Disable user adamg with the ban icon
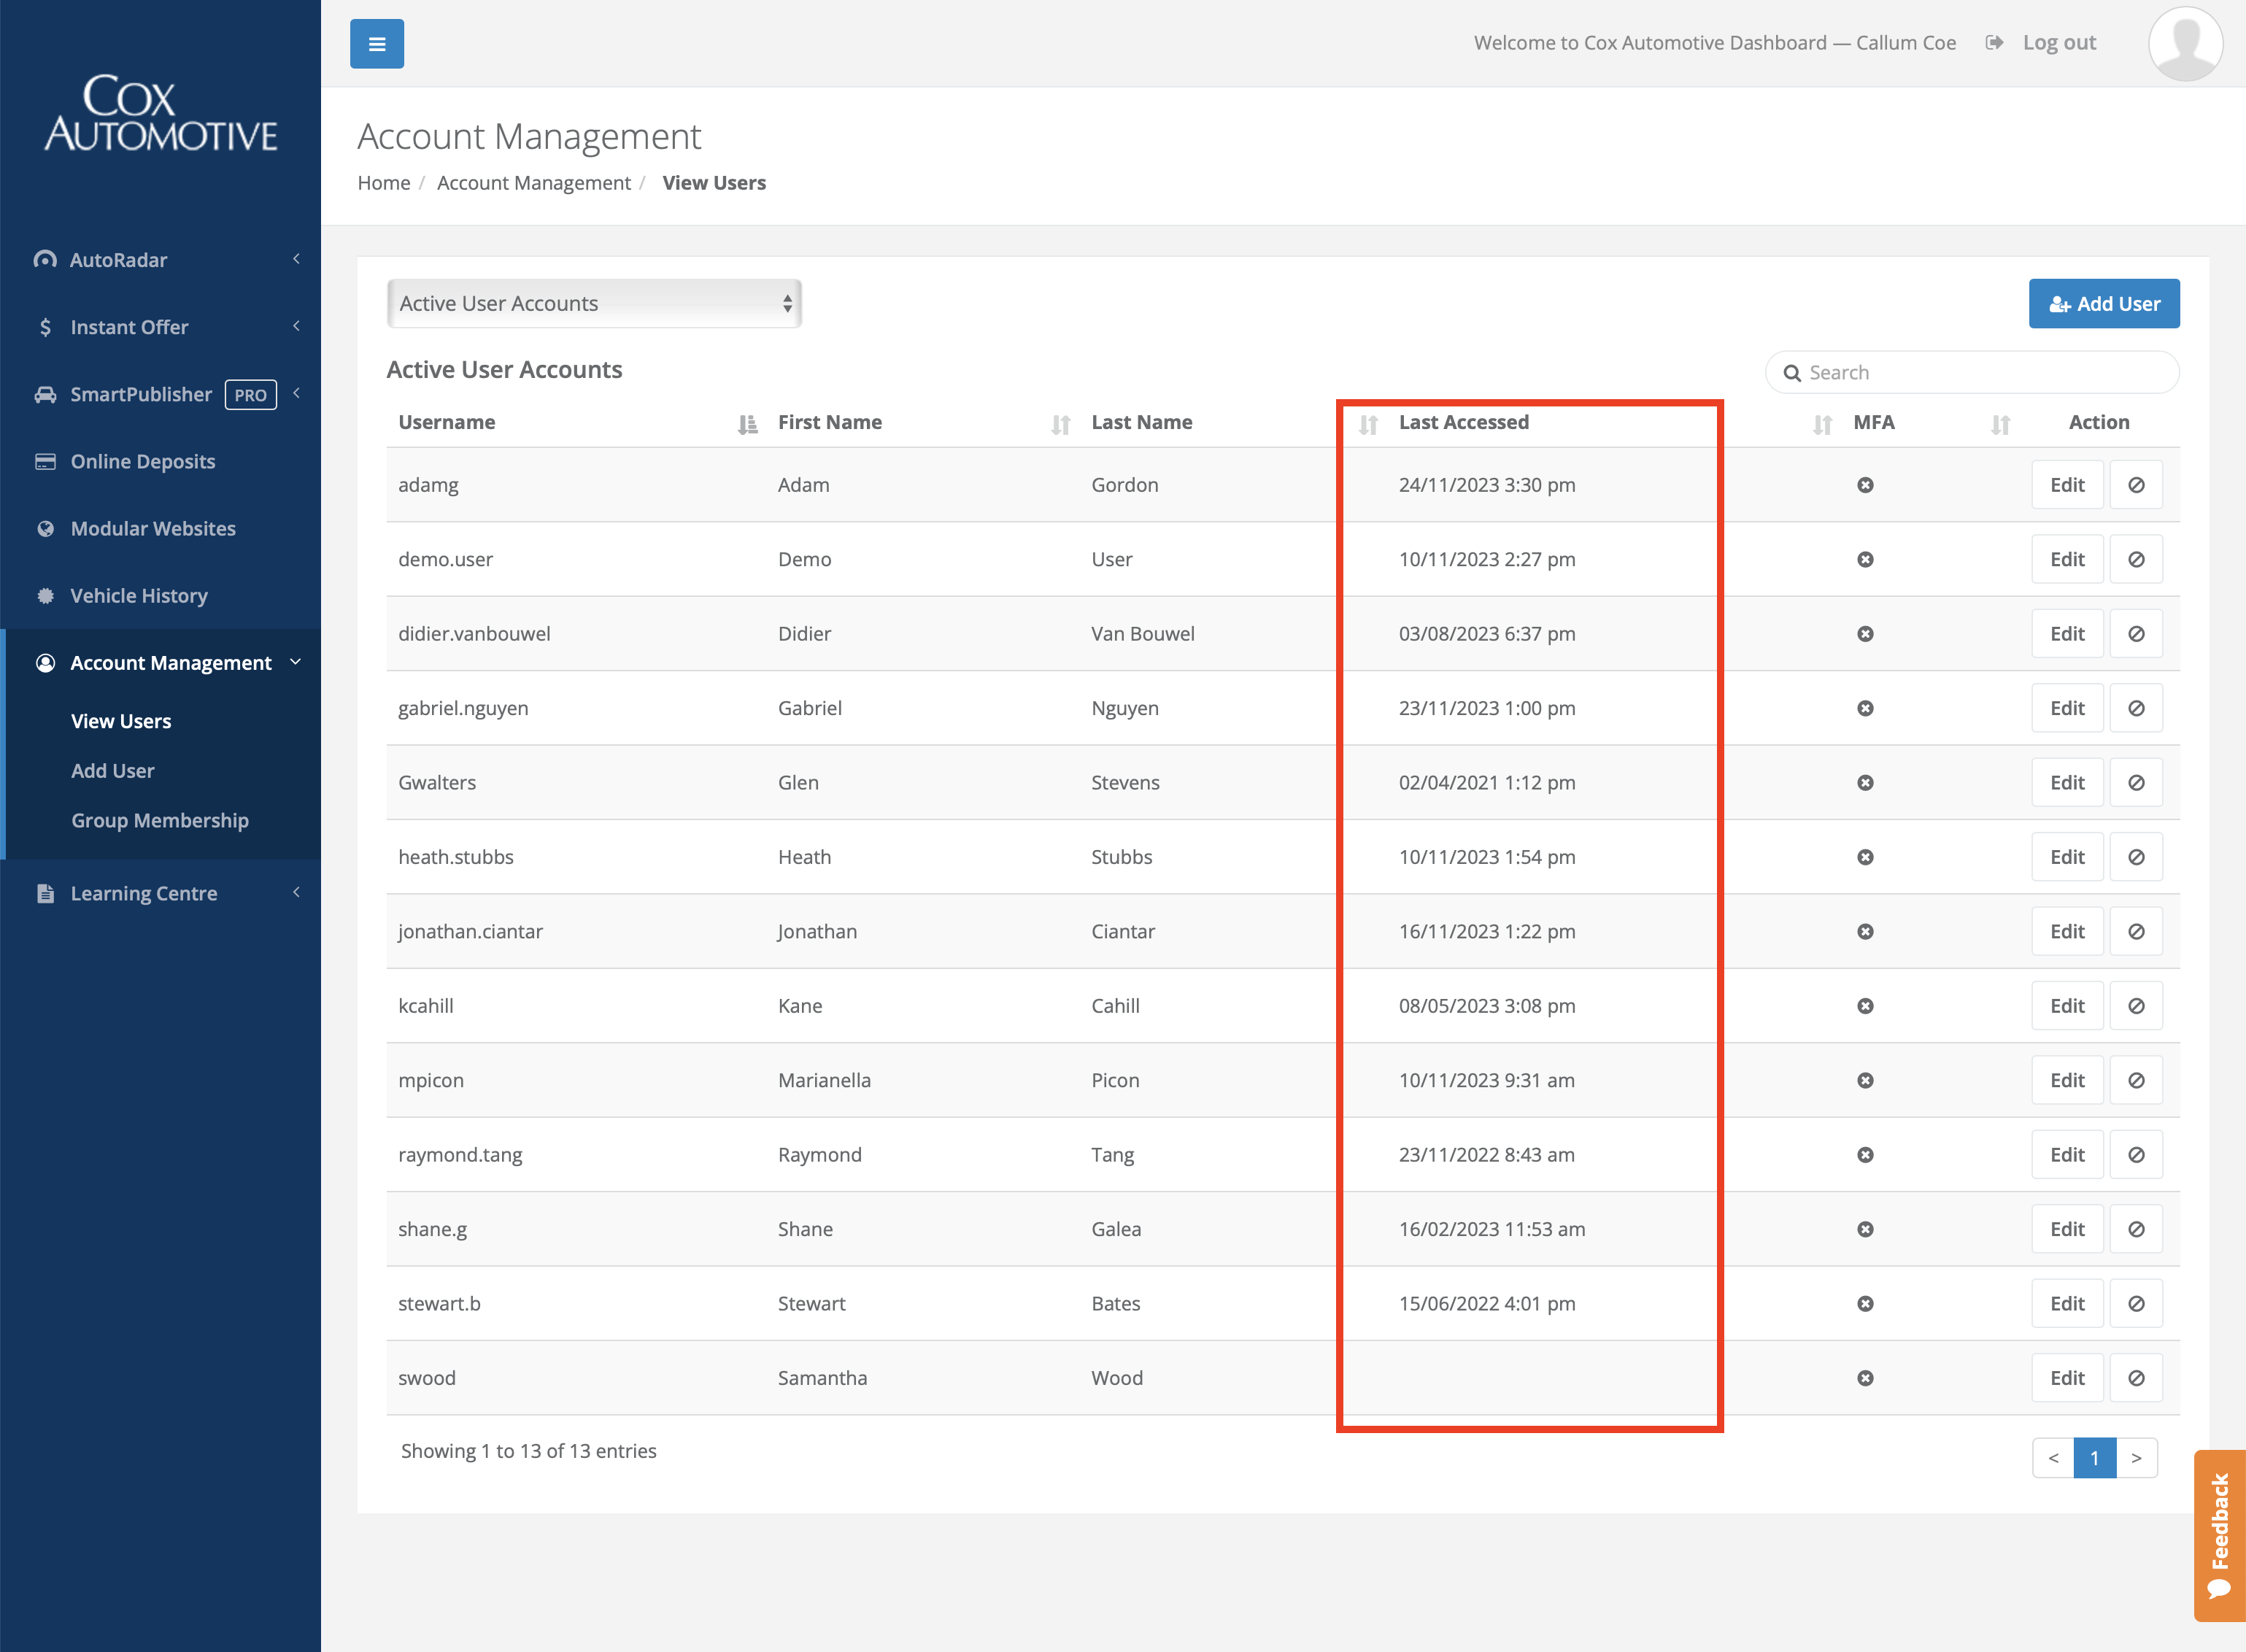Viewport: 2246px width, 1652px height. click(x=2136, y=485)
